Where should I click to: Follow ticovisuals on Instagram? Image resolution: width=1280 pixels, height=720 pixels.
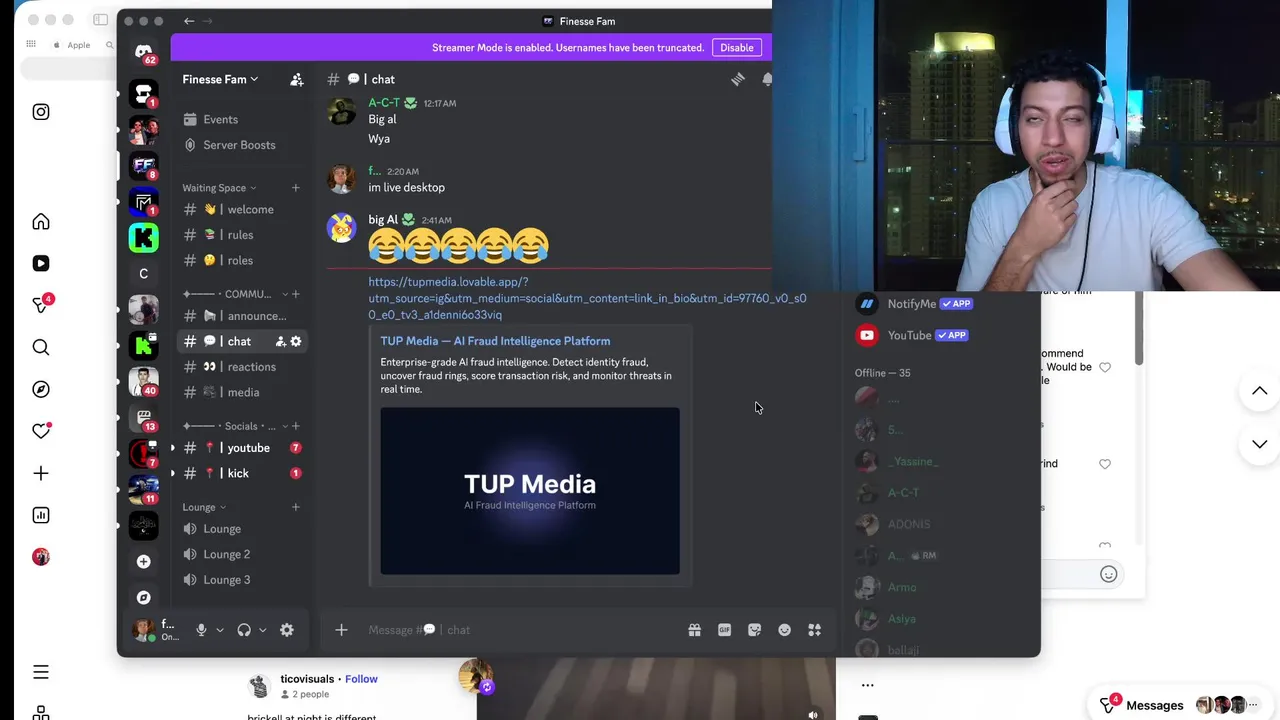pos(361,679)
